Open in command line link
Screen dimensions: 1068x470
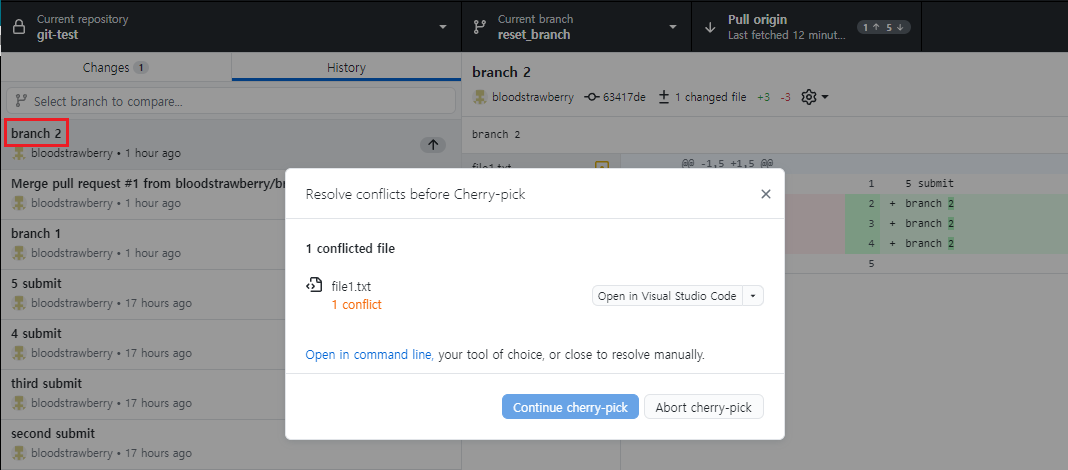368,354
